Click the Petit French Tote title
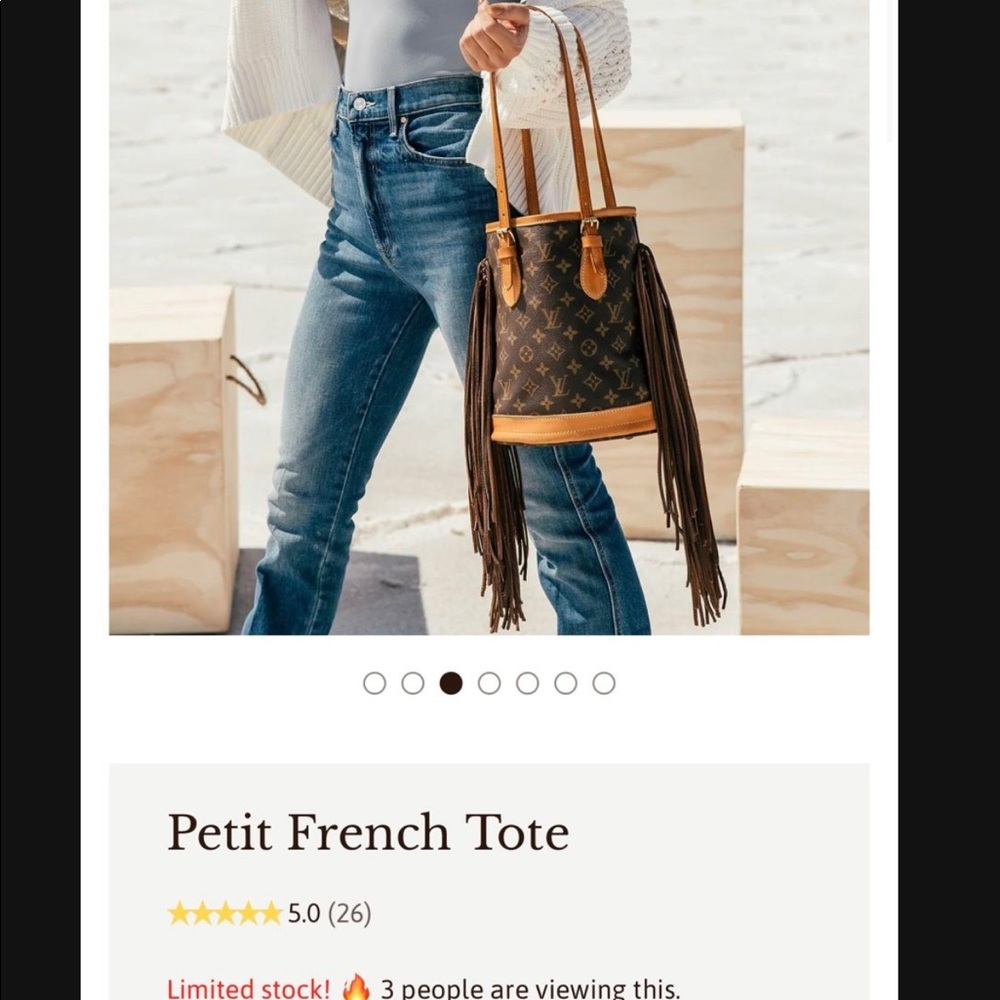This screenshot has height=1000, width=1000. pos(368,832)
